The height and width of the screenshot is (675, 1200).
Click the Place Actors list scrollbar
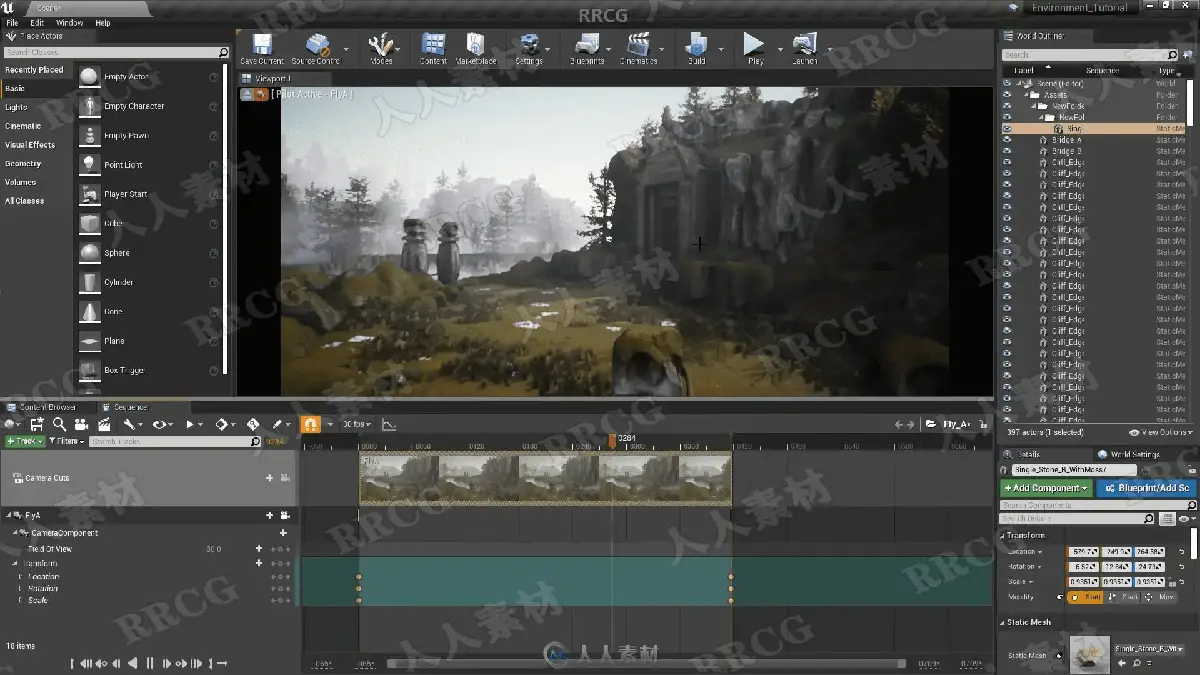(x=225, y=220)
